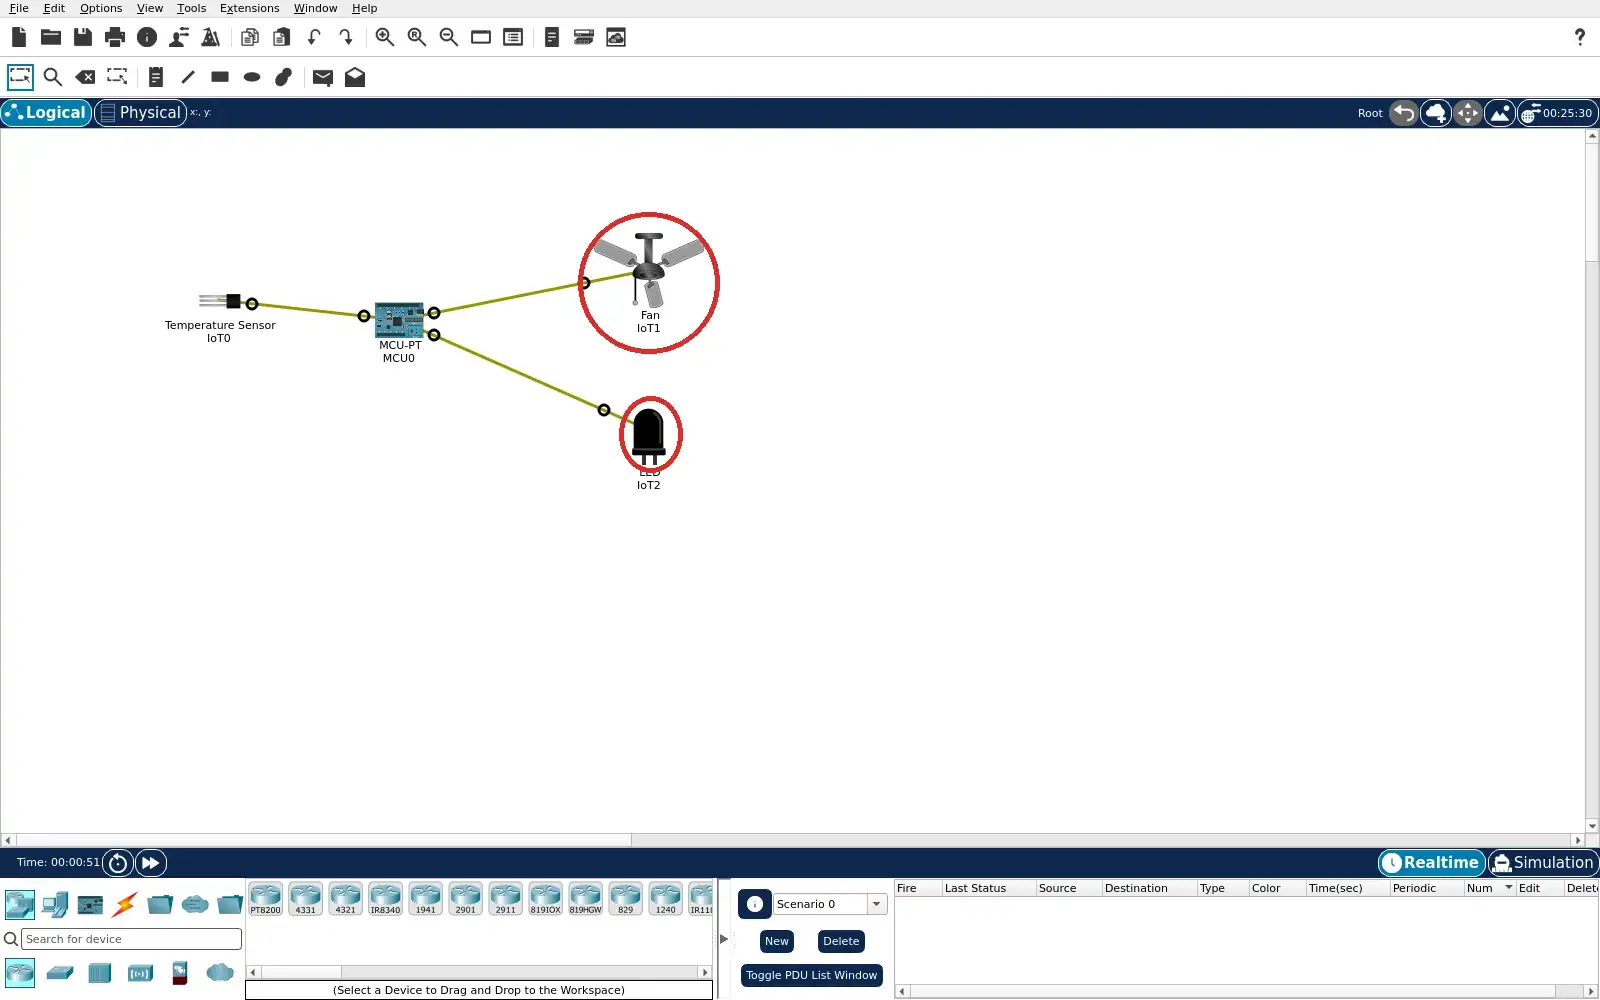Click the Power Cycle Devices button

point(118,863)
